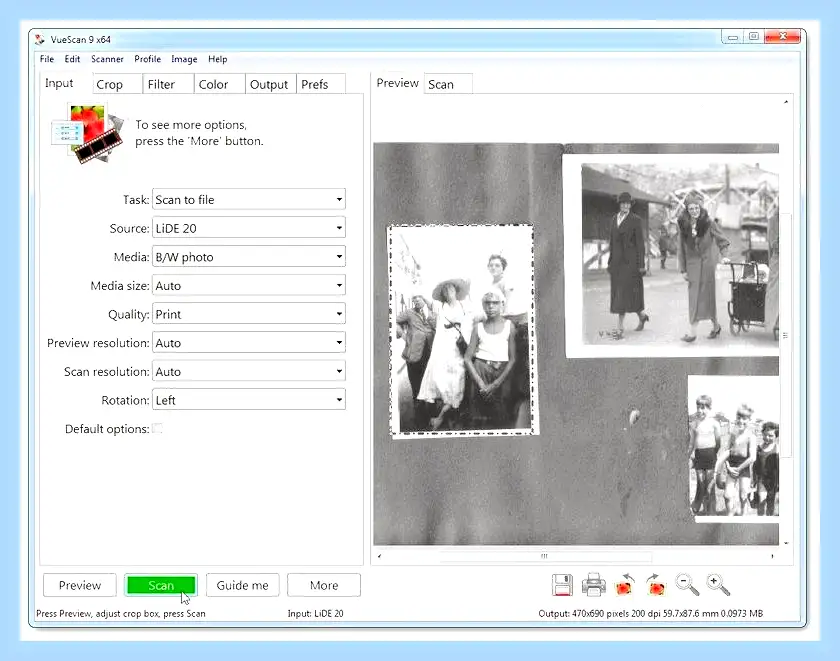Screen dimensions: 840x661
Task: Open the File menu
Action: point(47,59)
